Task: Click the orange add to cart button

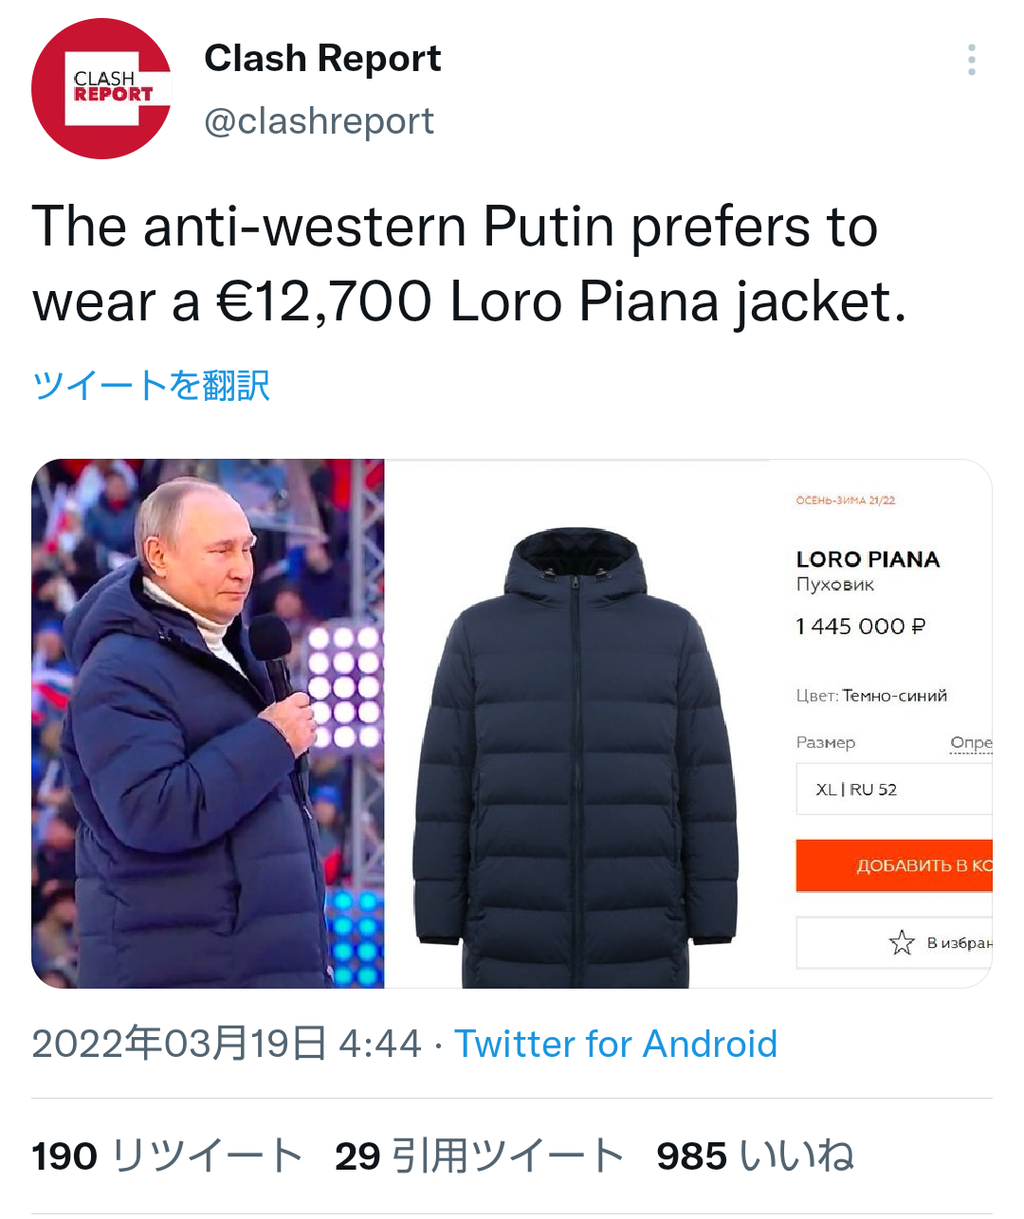Action: (x=894, y=865)
